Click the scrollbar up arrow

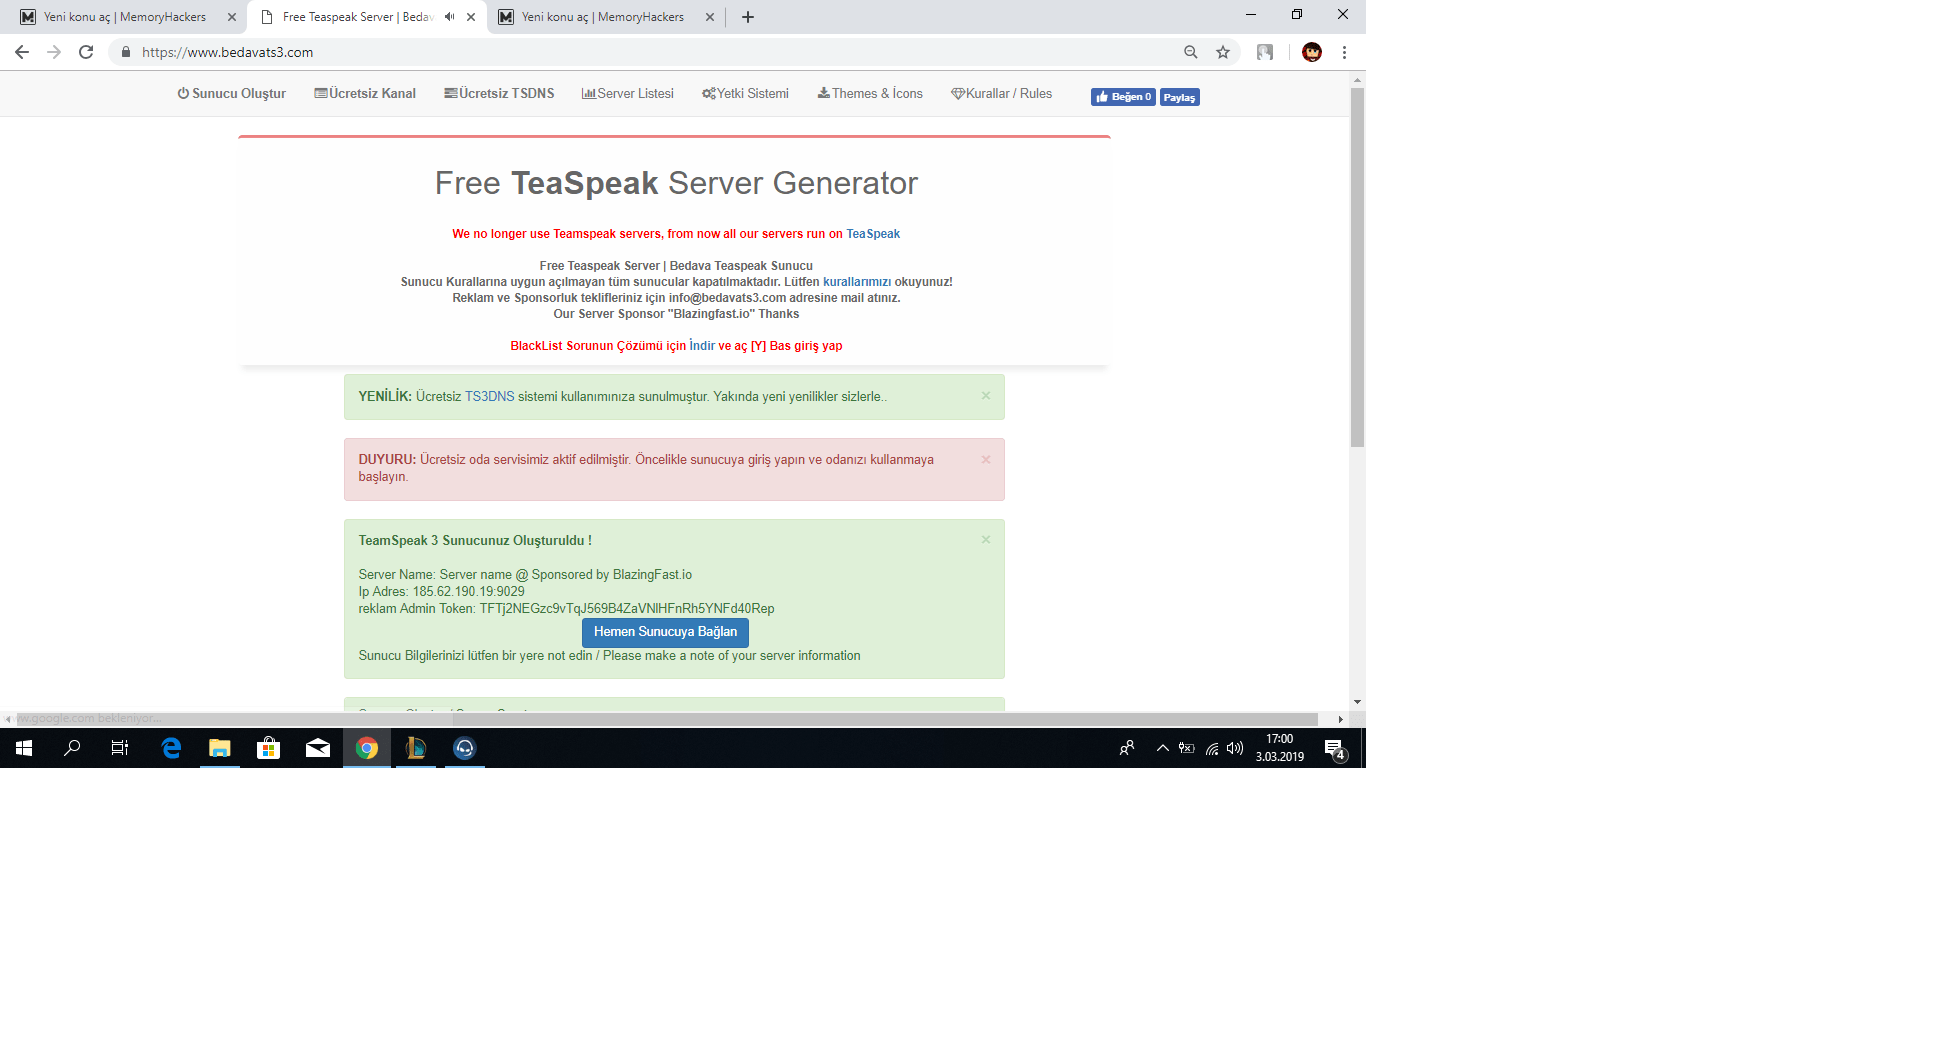pyautogui.click(x=1357, y=79)
